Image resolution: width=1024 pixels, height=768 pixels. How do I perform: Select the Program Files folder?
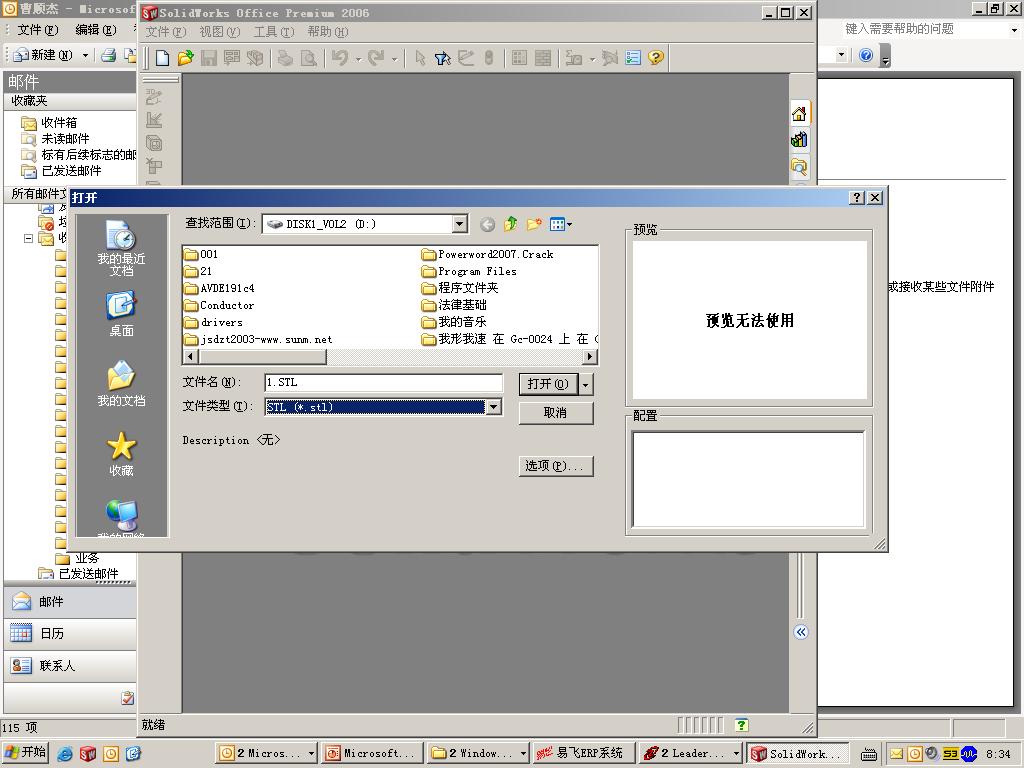tap(469, 271)
